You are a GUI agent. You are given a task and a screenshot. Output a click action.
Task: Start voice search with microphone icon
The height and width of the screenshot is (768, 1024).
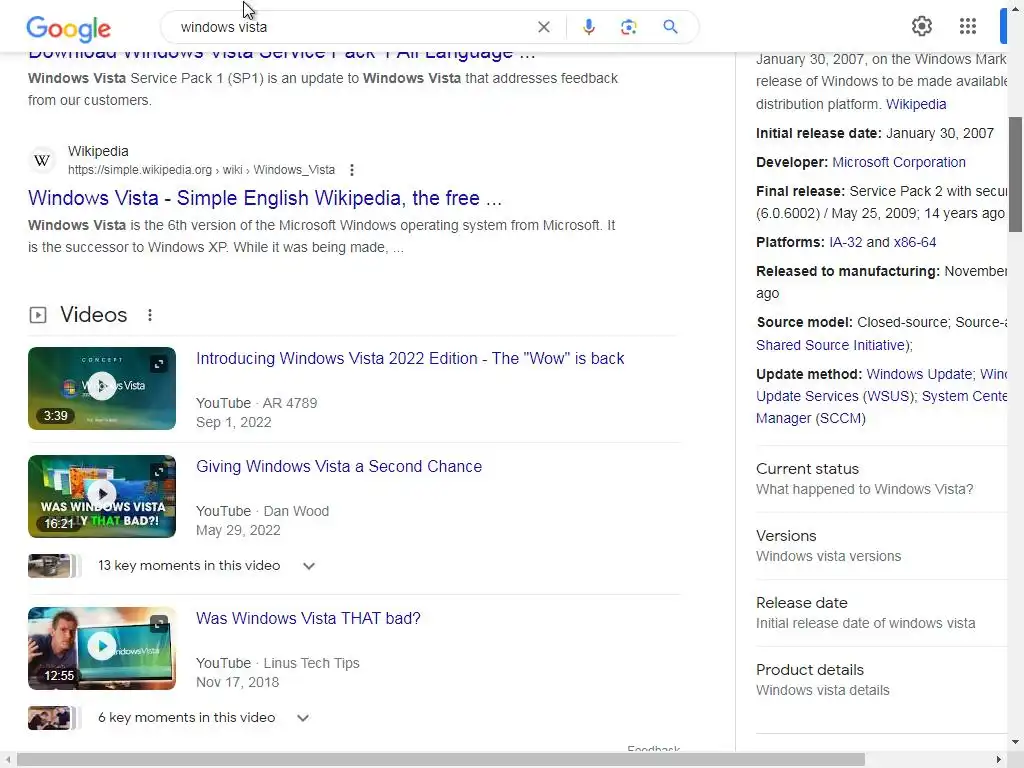pyautogui.click(x=588, y=27)
